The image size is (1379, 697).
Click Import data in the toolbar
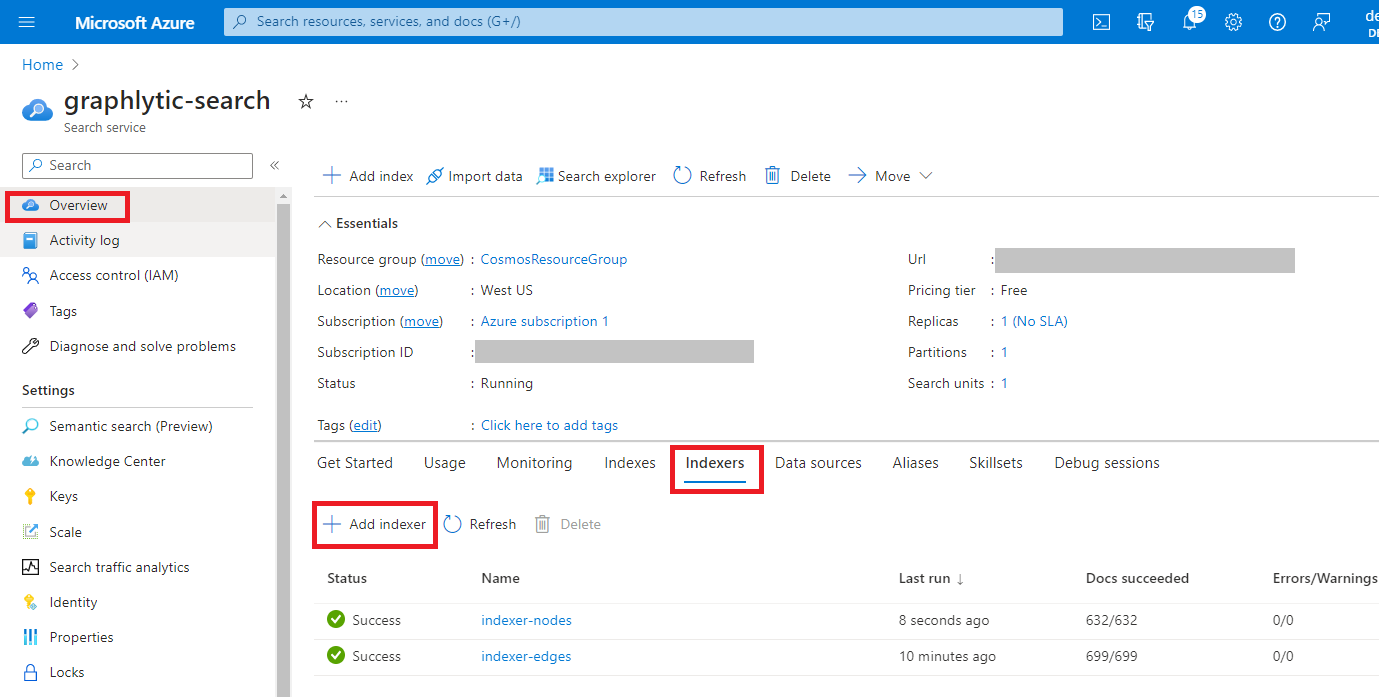click(x=474, y=176)
